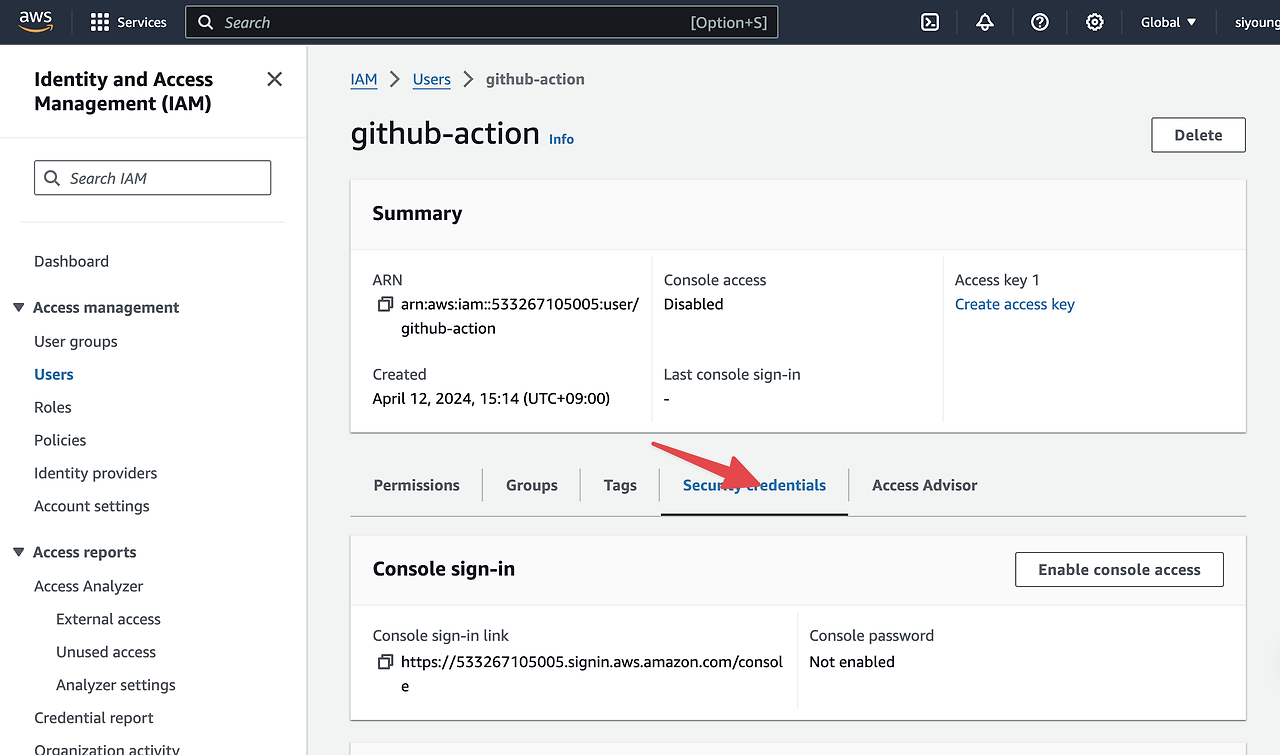Open the settings gear icon

tap(1095, 22)
